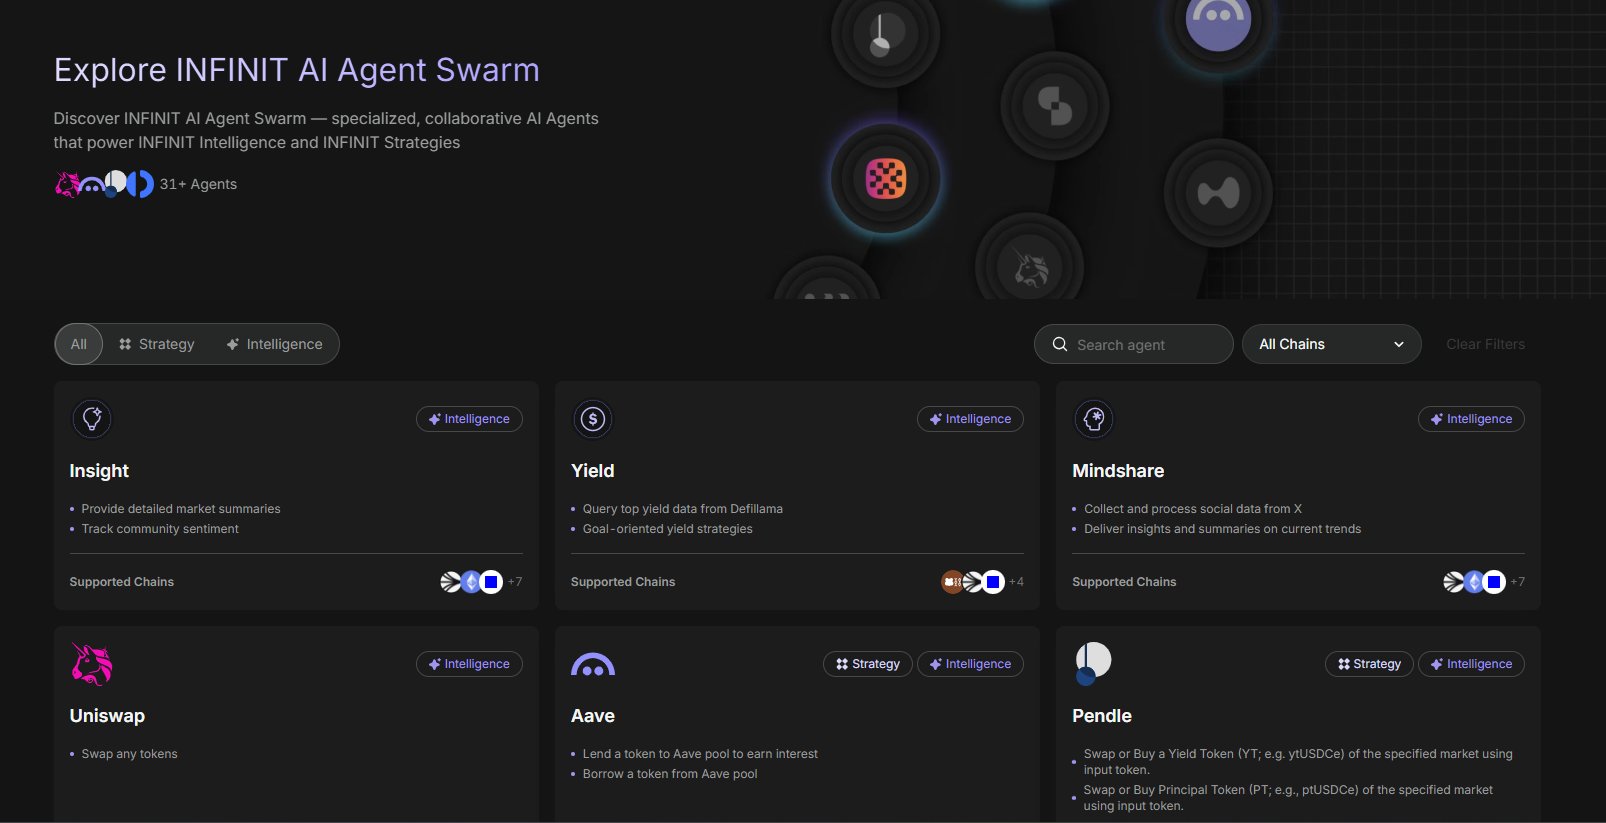Open the Pendle agent title
The width and height of the screenshot is (1606, 823).
pos(1102,716)
